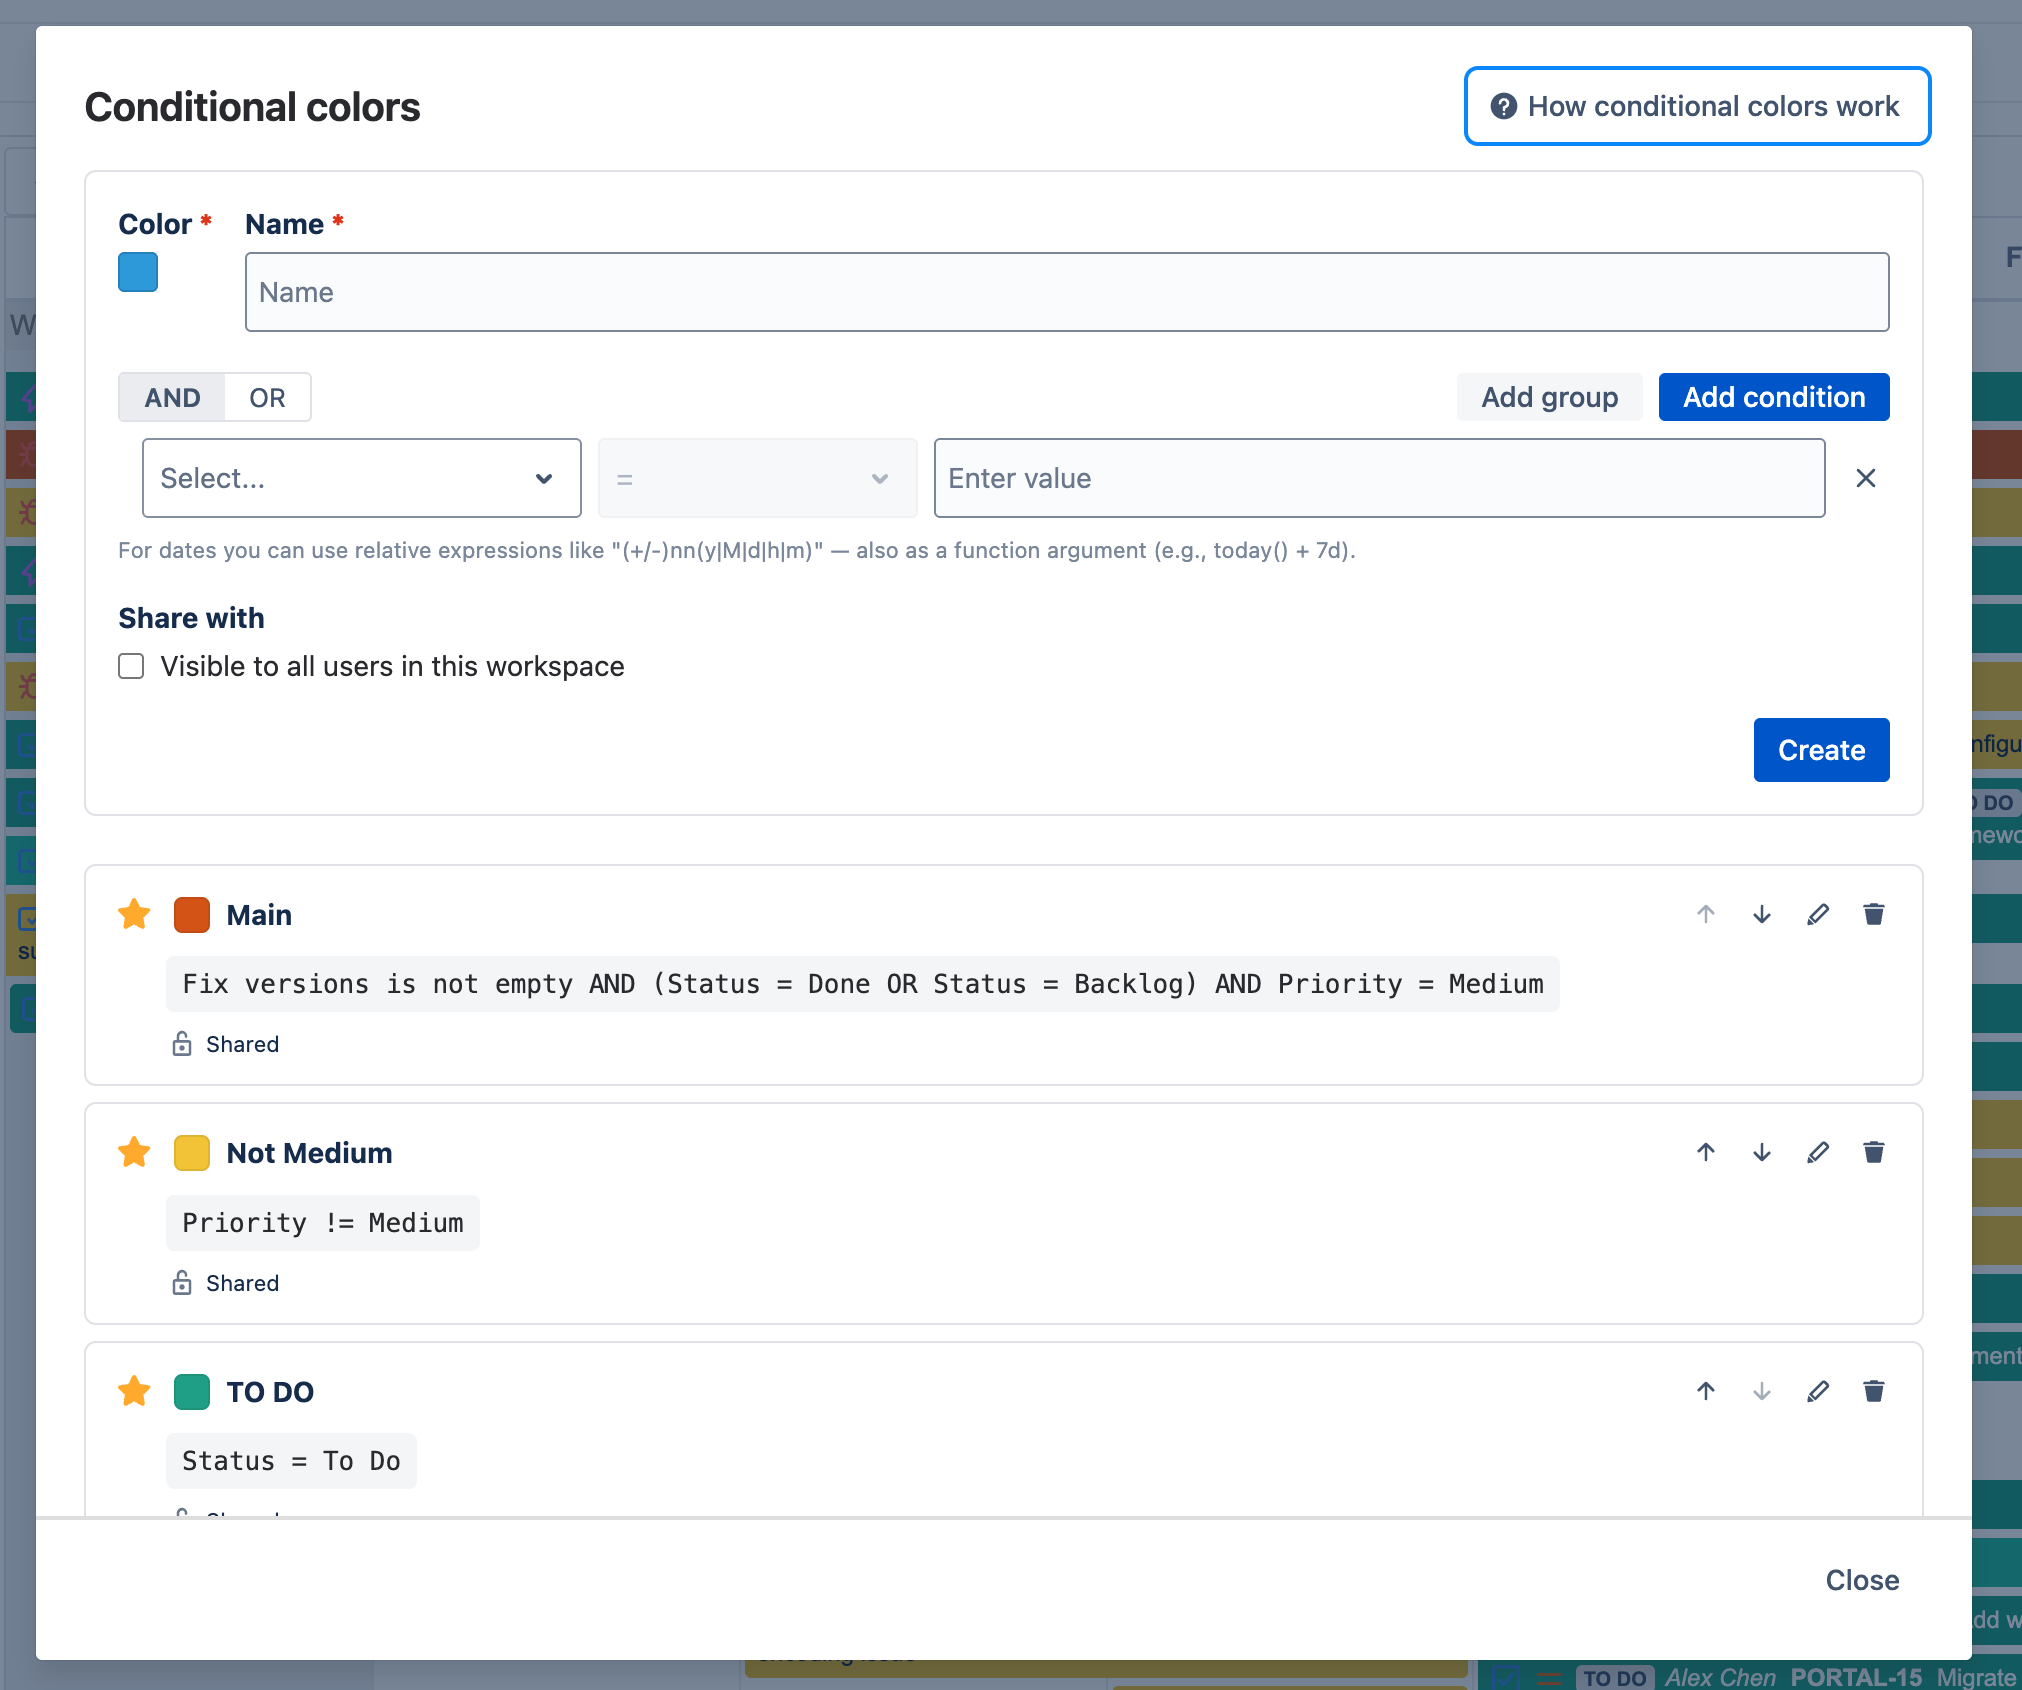Image resolution: width=2022 pixels, height=1690 pixels.
Task: Click the yellow color swatch of Not Medium
Action: coord(192,1152)
